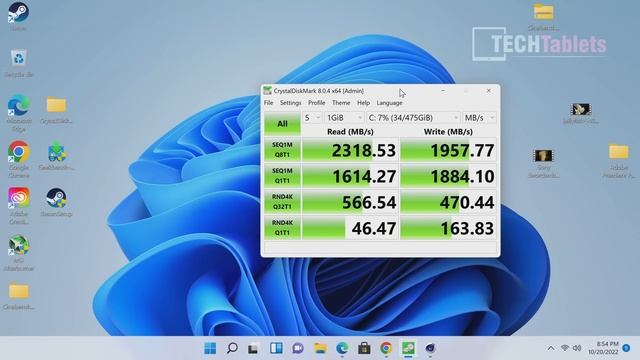Image resolution: width=640 pixels, height=360 pixels.
Task: Open the Cinebench icon on the taskbar
Action: pos(430,348)
